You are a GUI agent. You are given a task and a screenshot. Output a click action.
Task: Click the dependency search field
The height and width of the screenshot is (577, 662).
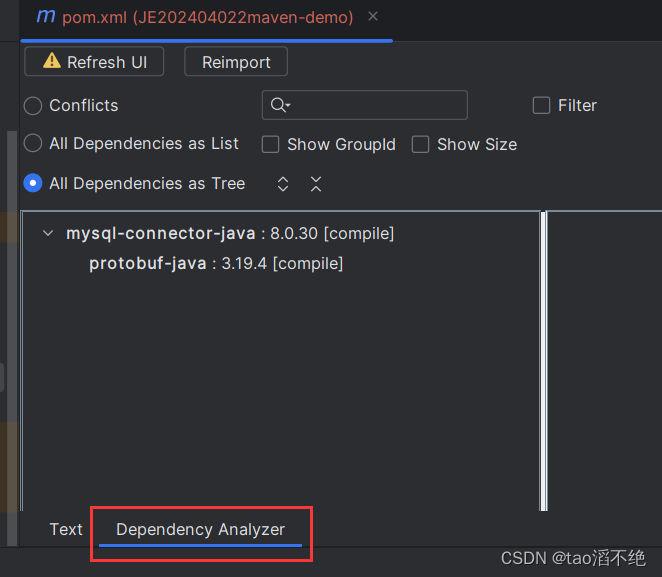(365, 105)
